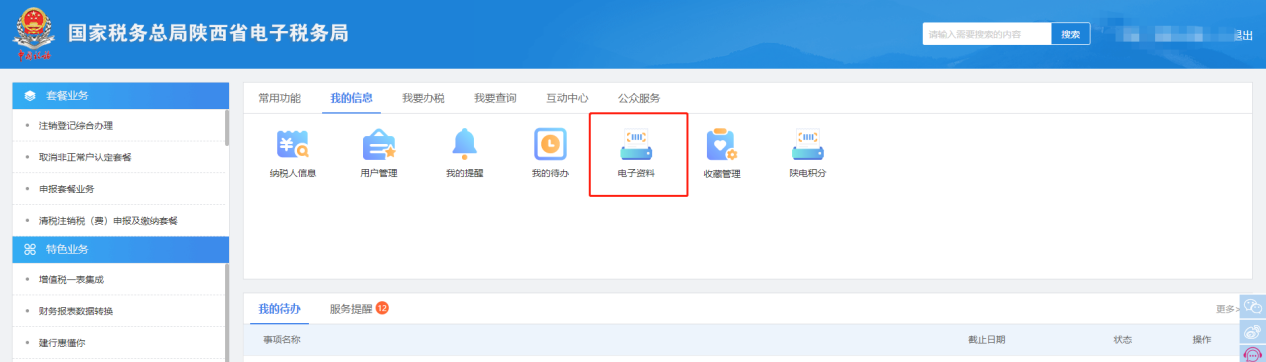Open 纳税人信息 icon
The width and height of the screenshot is (1266, 362).
click(x=292, y=145)
